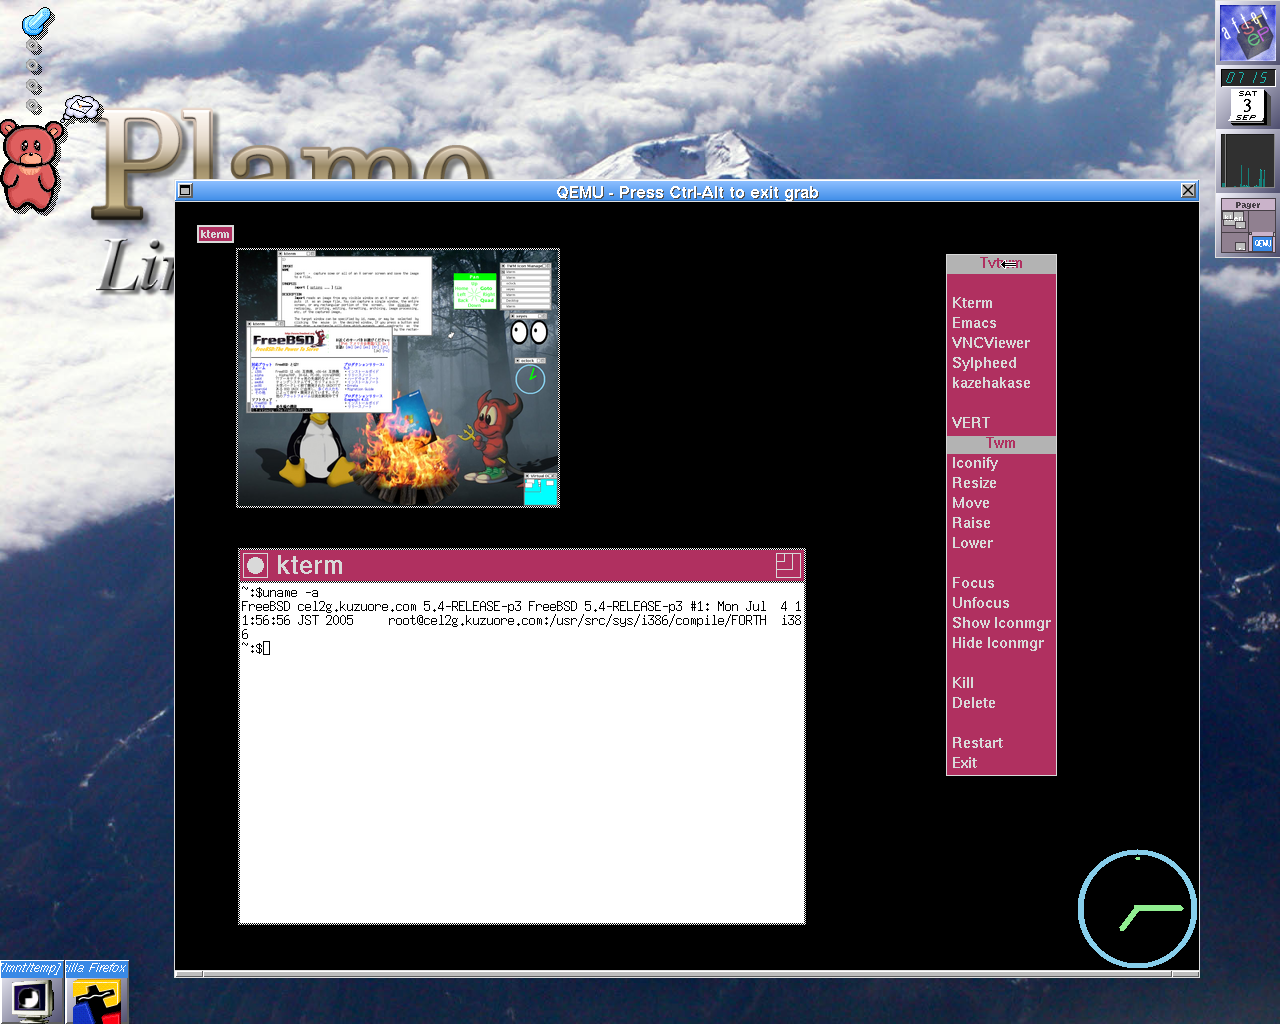The image size is (1280, 1024).
Task: Choose kazehakase from the Tvtwm menu
Action: pyautogui.click(x=1001, y=383)
